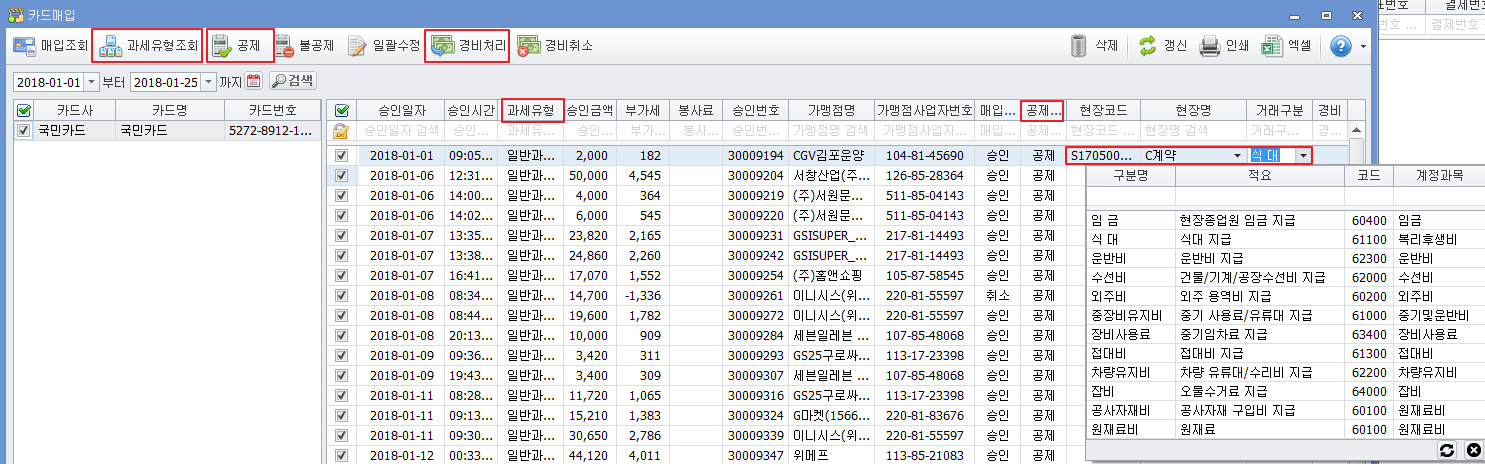The image size is (1485, 464).
Task: Toggle select-all checkbox in transaction grid header
Action: click(341, 110)
